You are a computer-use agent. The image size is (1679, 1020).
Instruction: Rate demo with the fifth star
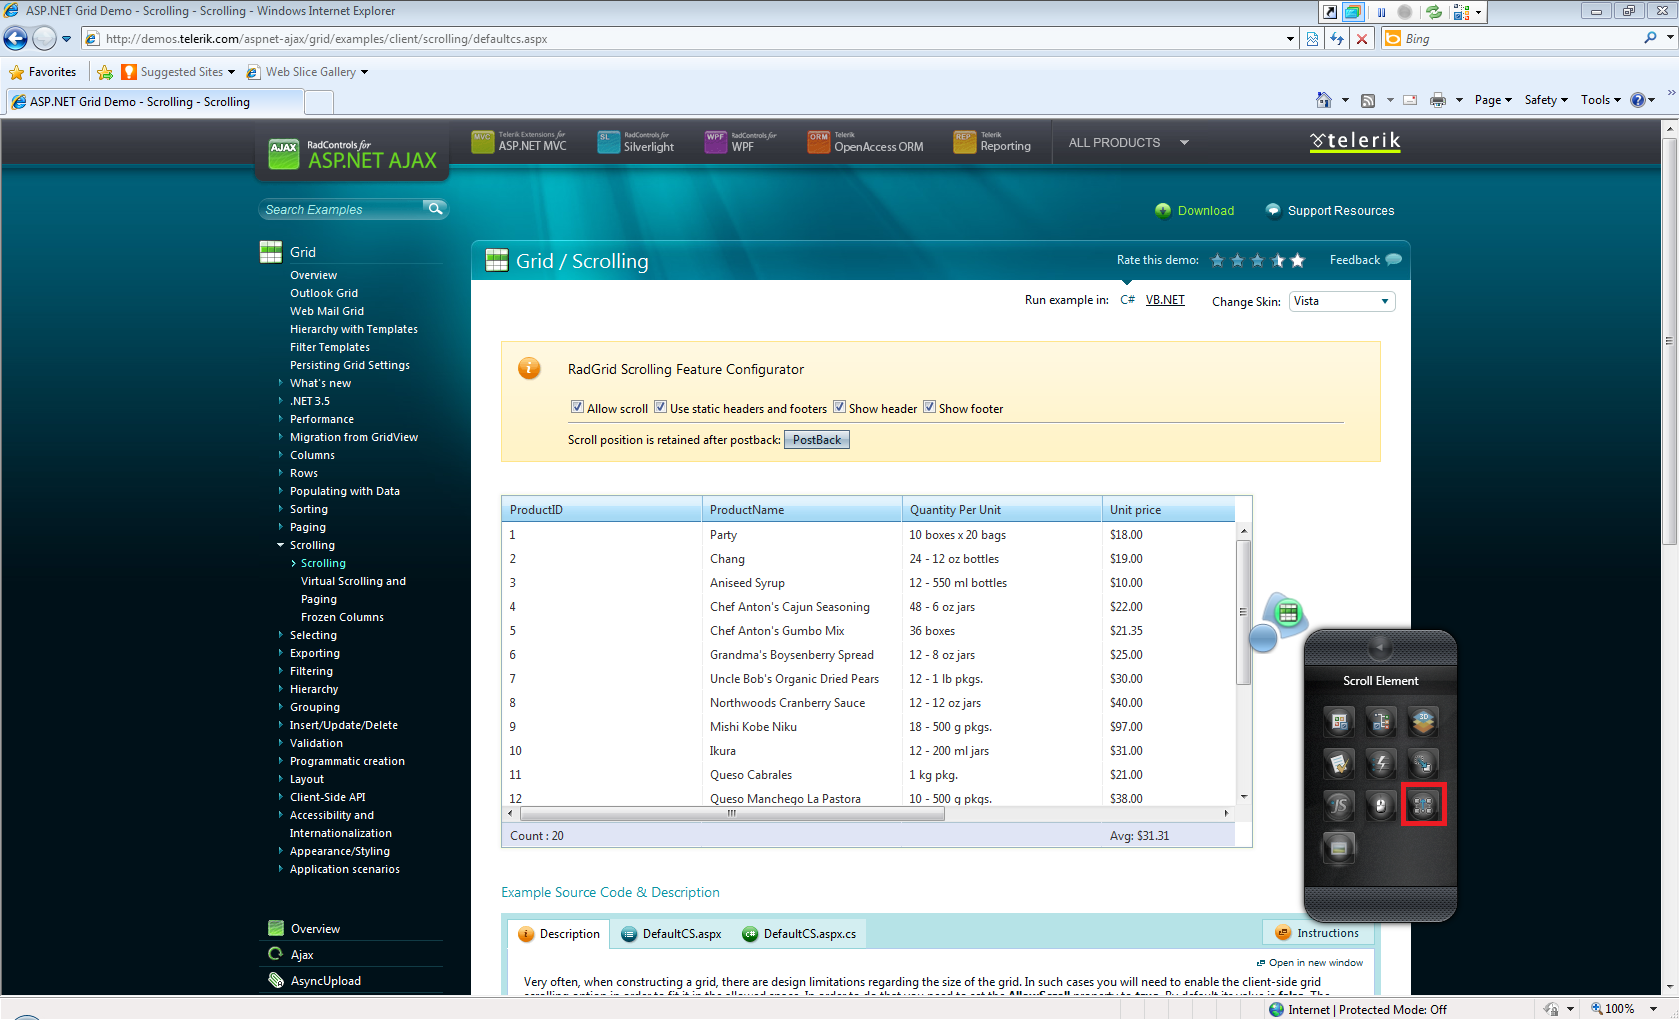tap(1298, 261)
